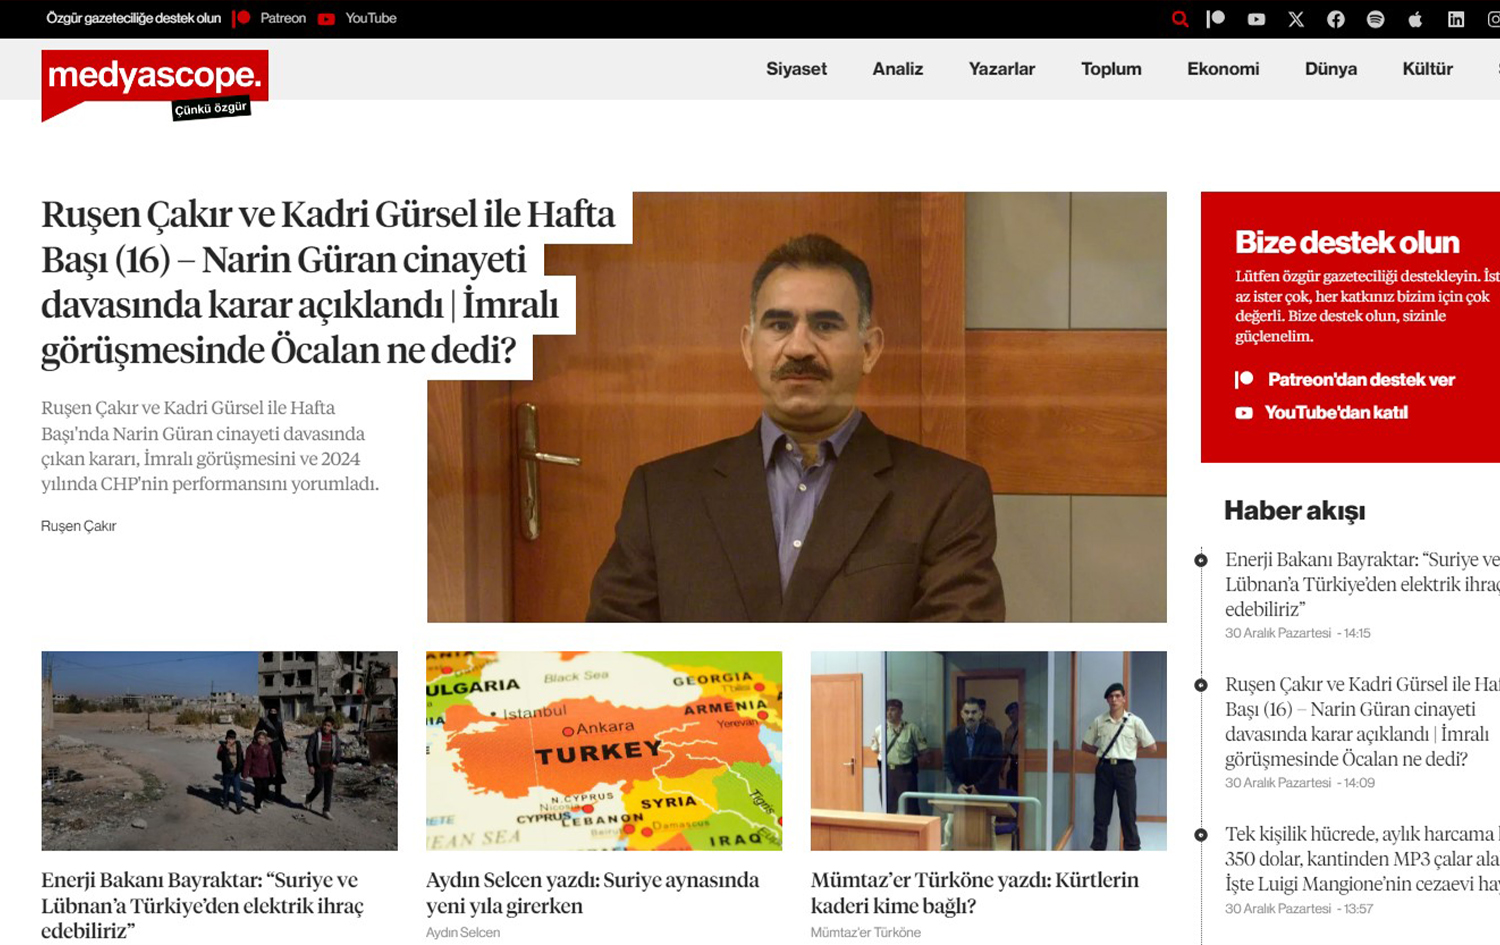The width and height of the screenshot is (1500, 945).
Task: Click "YouTube'dan katıl" in red box
Action: 1335,413
